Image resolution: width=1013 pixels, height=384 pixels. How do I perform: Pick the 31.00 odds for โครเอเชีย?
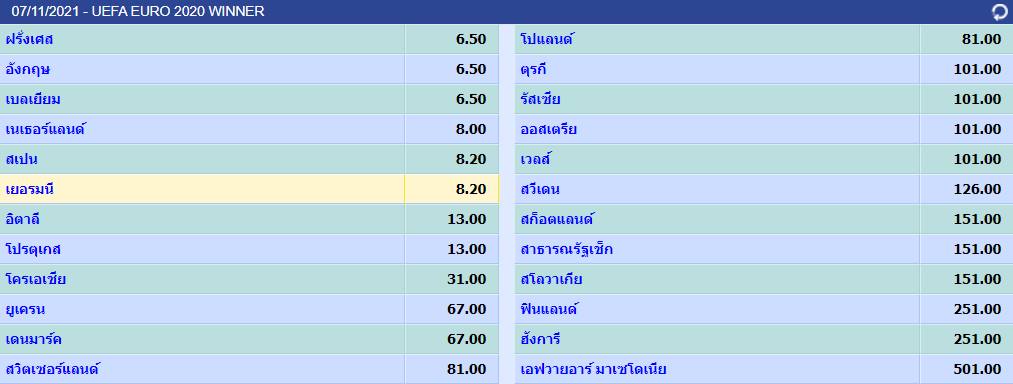(466, 279)
